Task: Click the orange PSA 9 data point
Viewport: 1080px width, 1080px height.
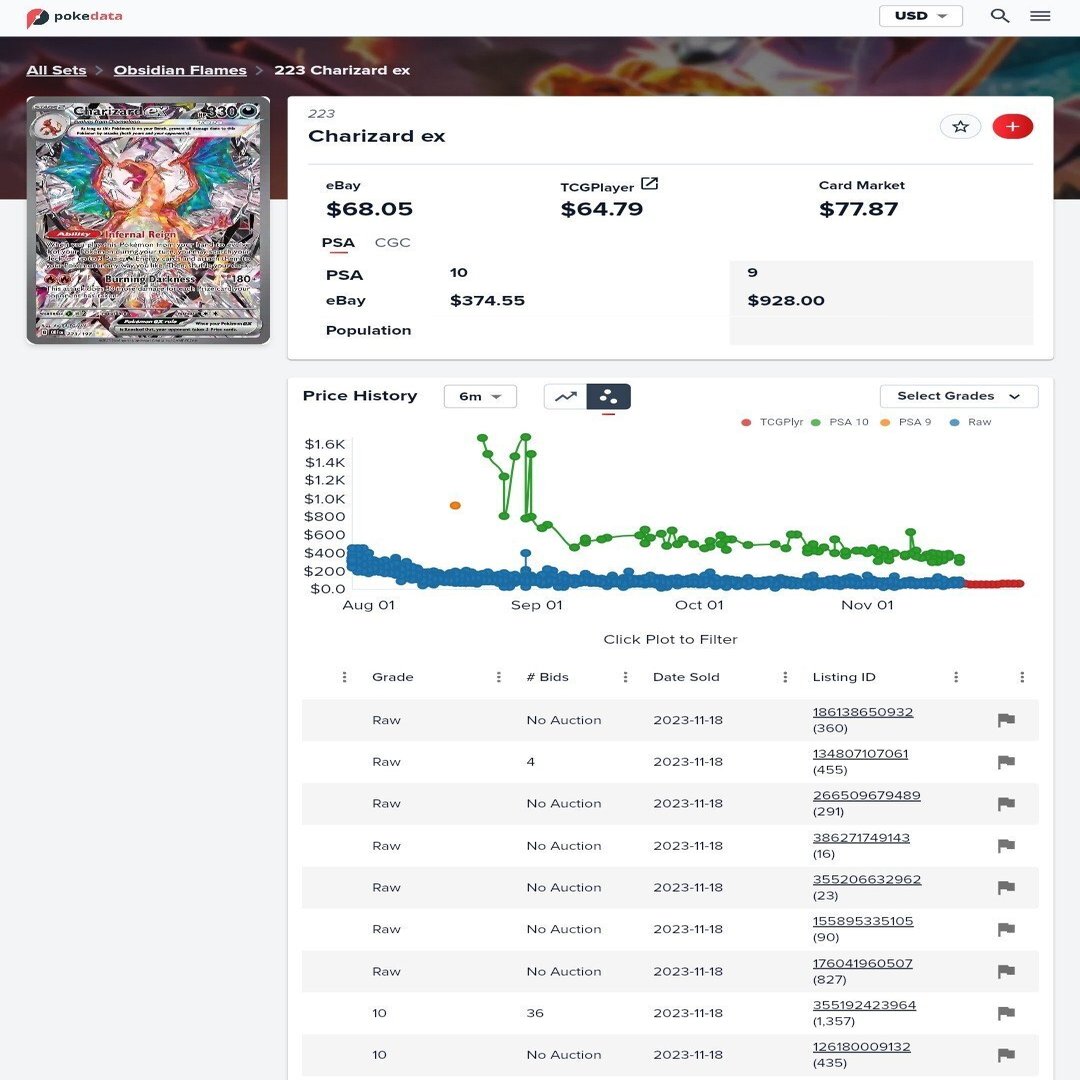Action: click(x=455, y=506)
